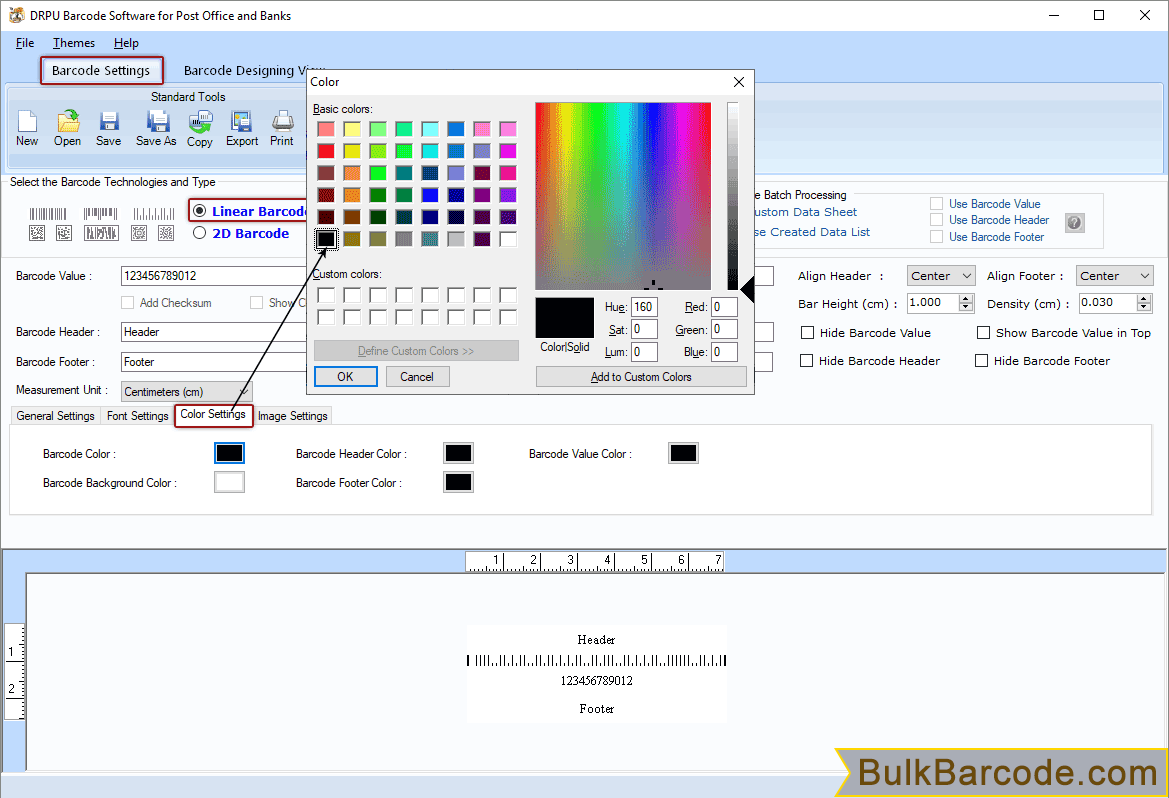This screenshot has height=798, width=1169.
Task: Tick the Add Checksum checkbox
Action: [127, 303]
